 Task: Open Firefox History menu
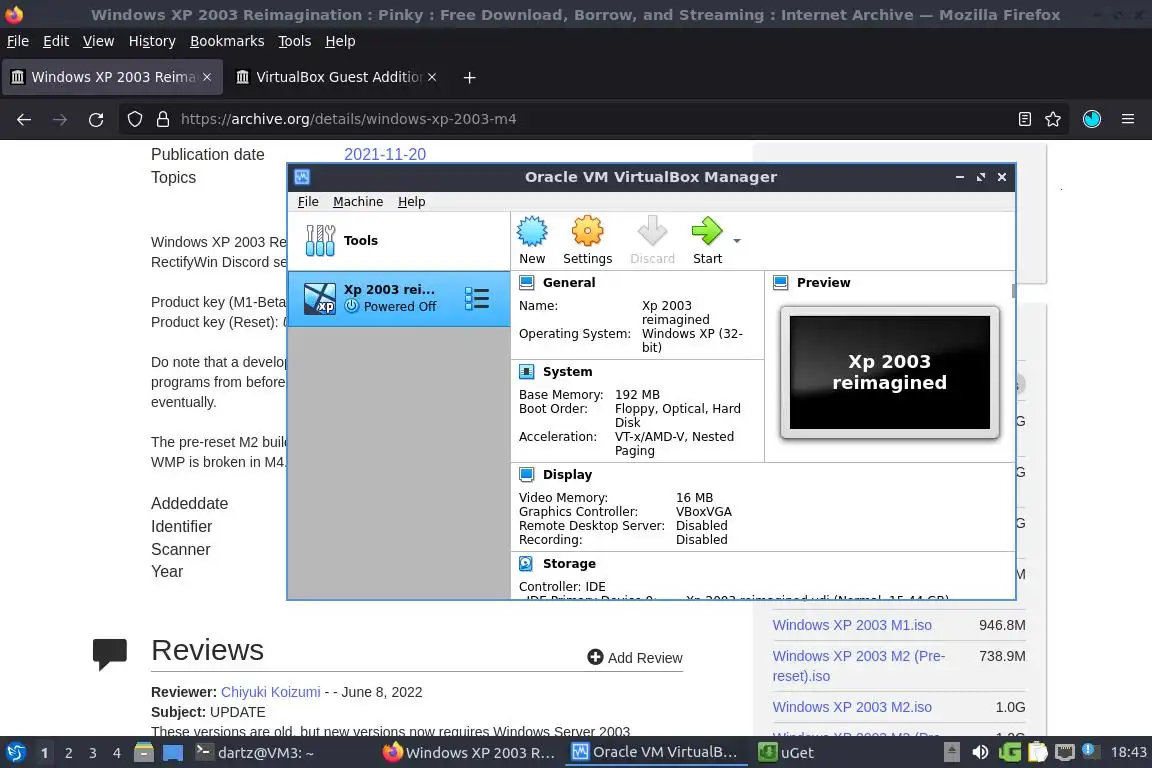tap(152, 41)
